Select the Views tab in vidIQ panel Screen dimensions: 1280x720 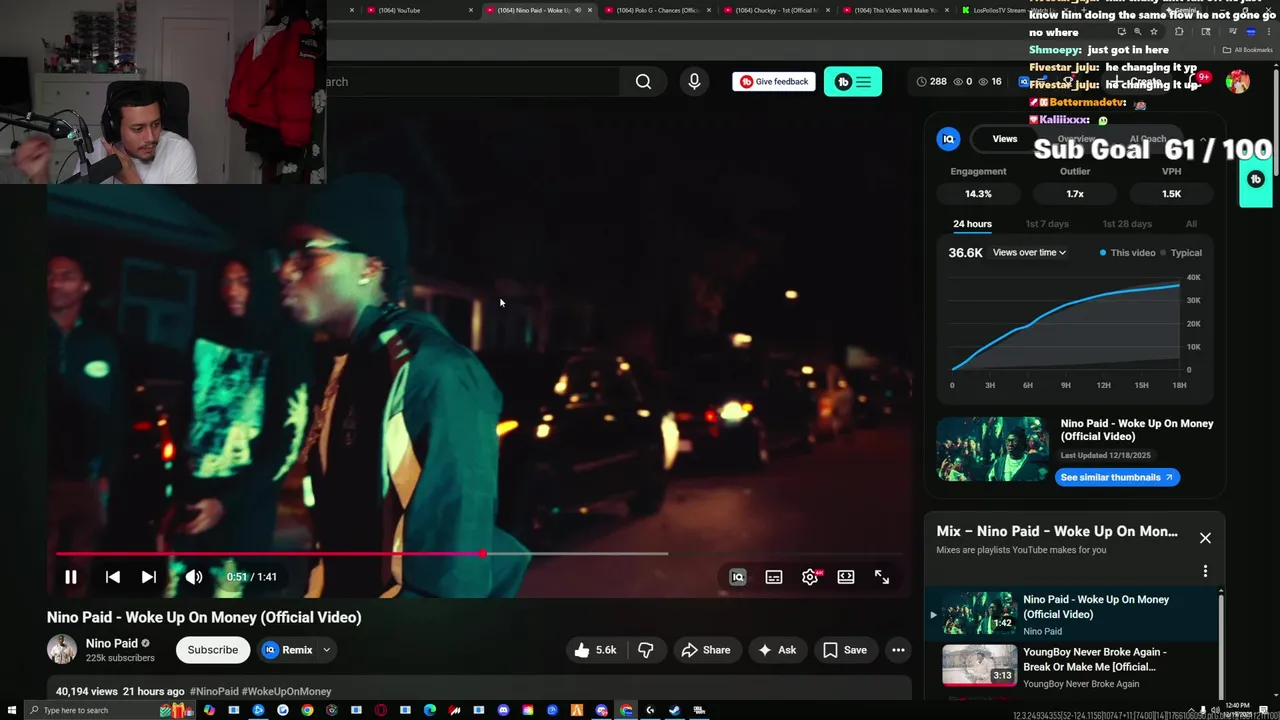click(x=1005, y=139)
